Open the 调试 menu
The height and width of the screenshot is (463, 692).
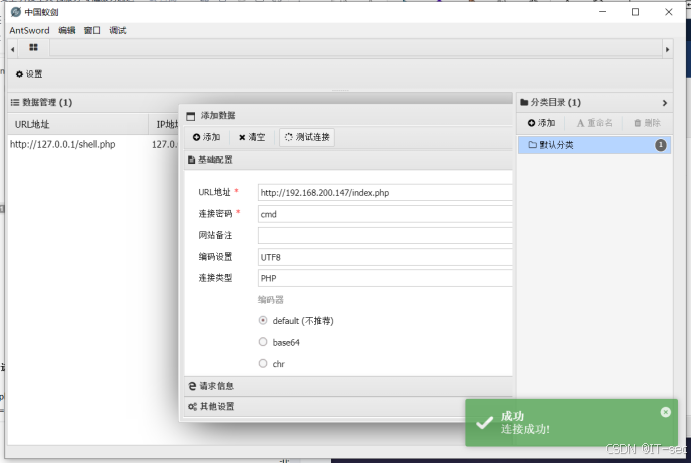(118, 30)
